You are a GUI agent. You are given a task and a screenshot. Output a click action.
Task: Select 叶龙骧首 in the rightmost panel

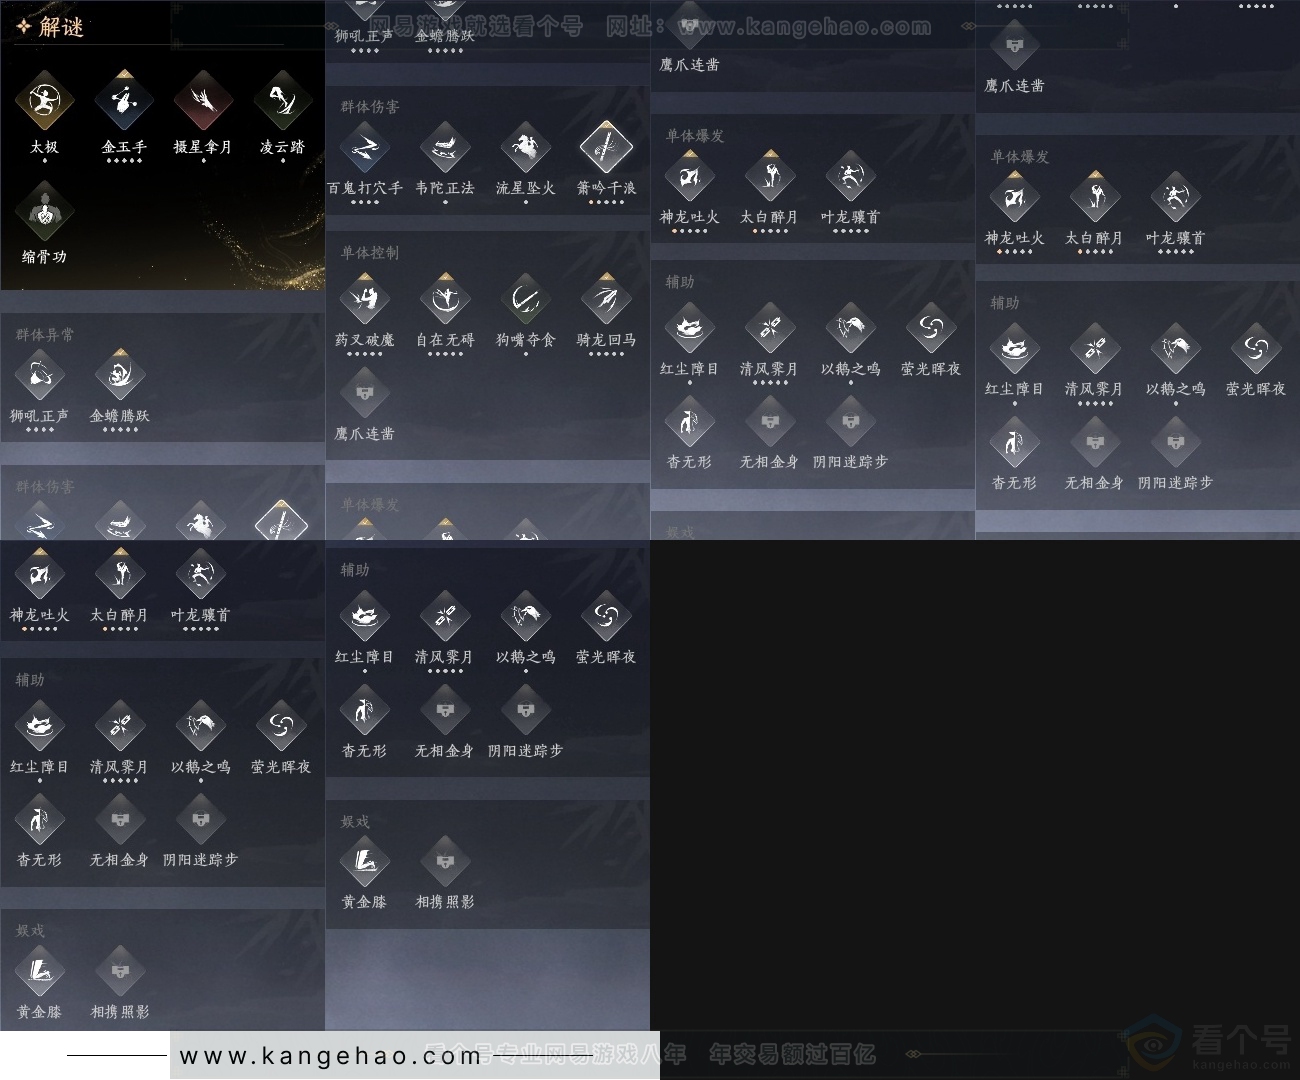tap(1176, 198)
